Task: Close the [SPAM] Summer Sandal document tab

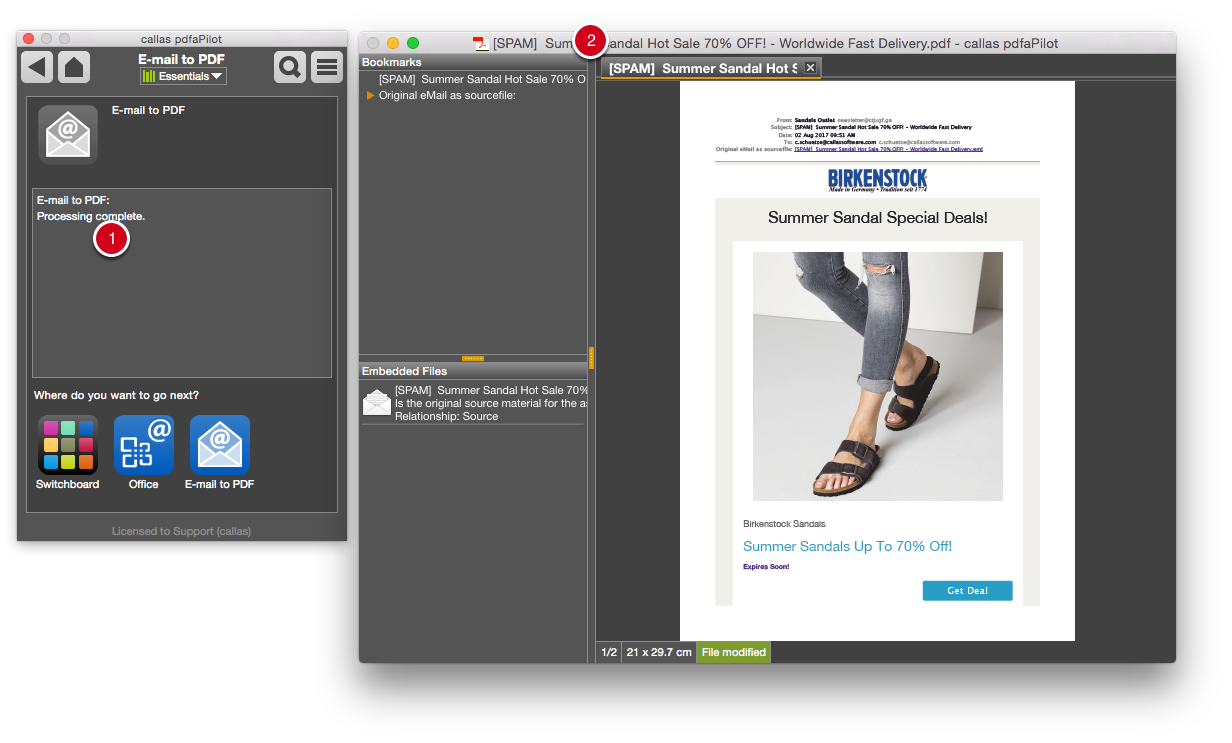Action: click(x=810, y=68)
